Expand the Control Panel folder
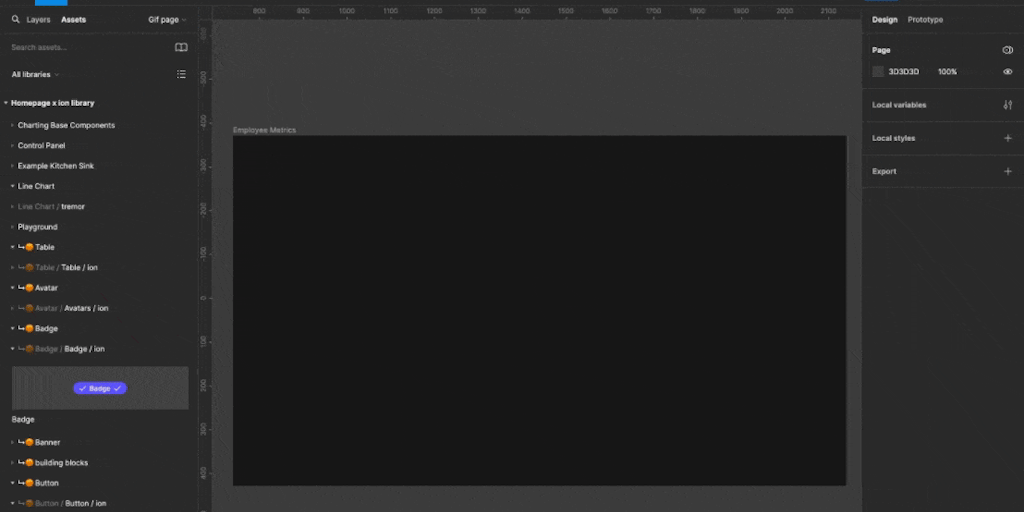Image resolution: width=1024 pixels, height=512 pixels. pyautogui.click(x=12, y=146)
